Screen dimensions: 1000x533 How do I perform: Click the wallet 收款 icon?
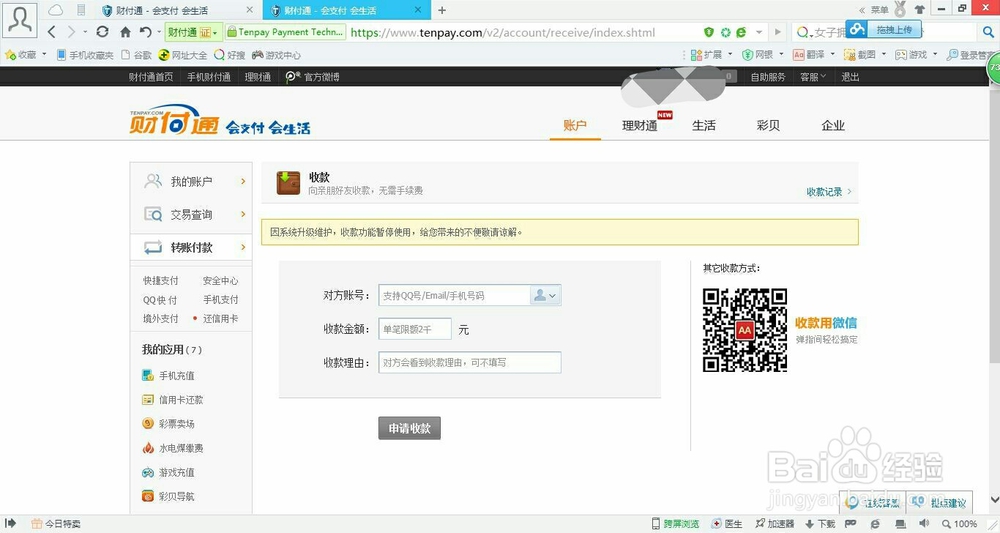click(288, 183)
